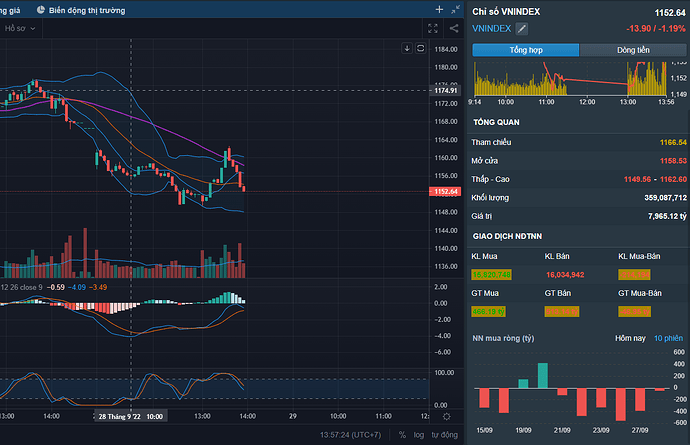Click the sync icon above price axis
Image resolution: width=690 pixels, height=445 pixels.
point(420,48)
